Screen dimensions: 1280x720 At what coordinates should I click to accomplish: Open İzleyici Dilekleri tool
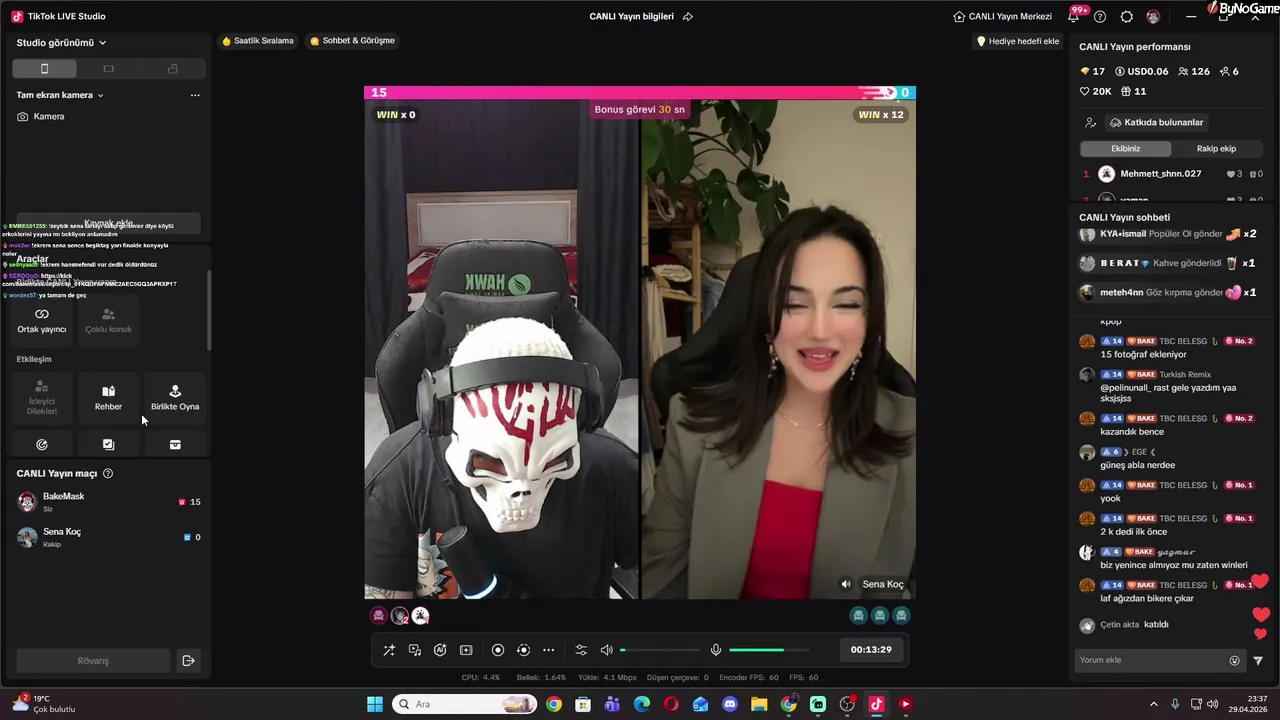point(42,397)
